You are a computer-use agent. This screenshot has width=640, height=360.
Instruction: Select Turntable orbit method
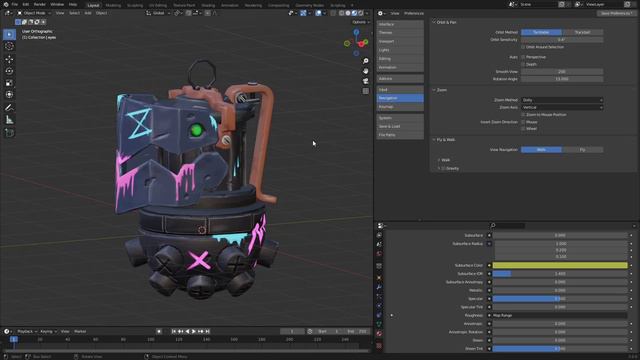(541, 32)
